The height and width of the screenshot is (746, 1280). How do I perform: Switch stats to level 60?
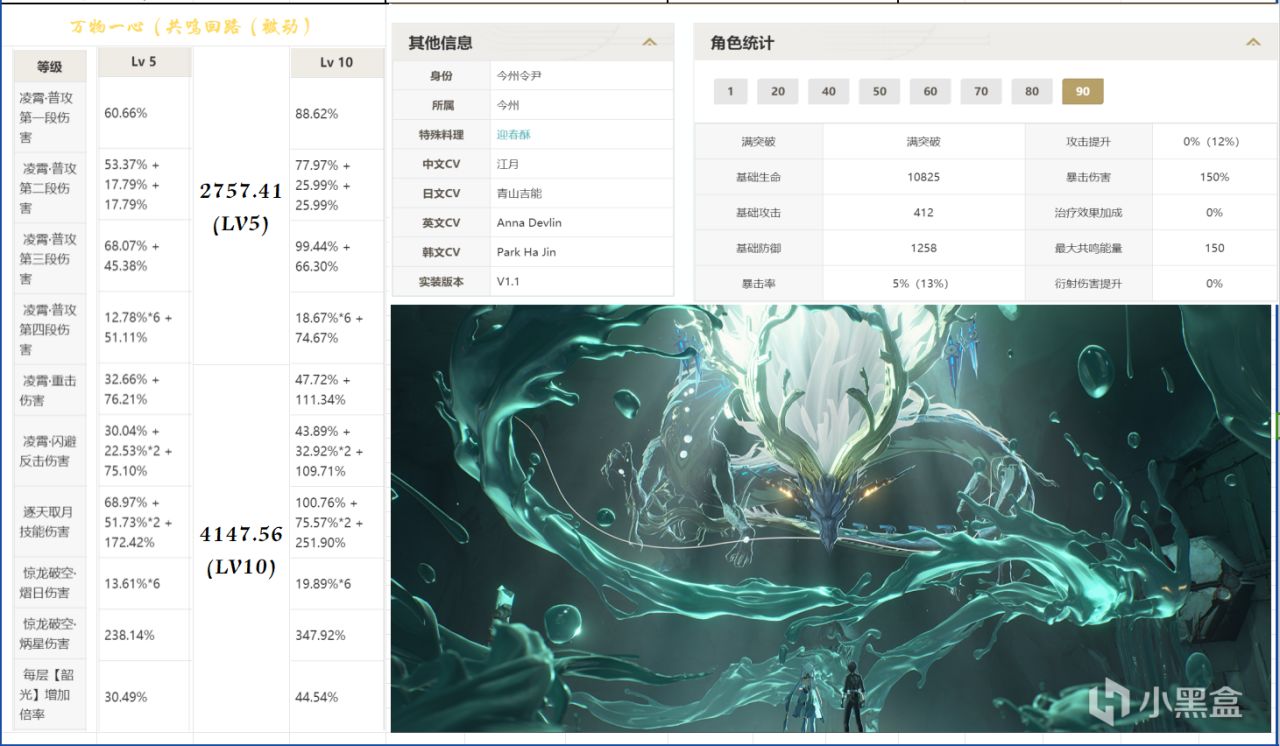point(930,91)
